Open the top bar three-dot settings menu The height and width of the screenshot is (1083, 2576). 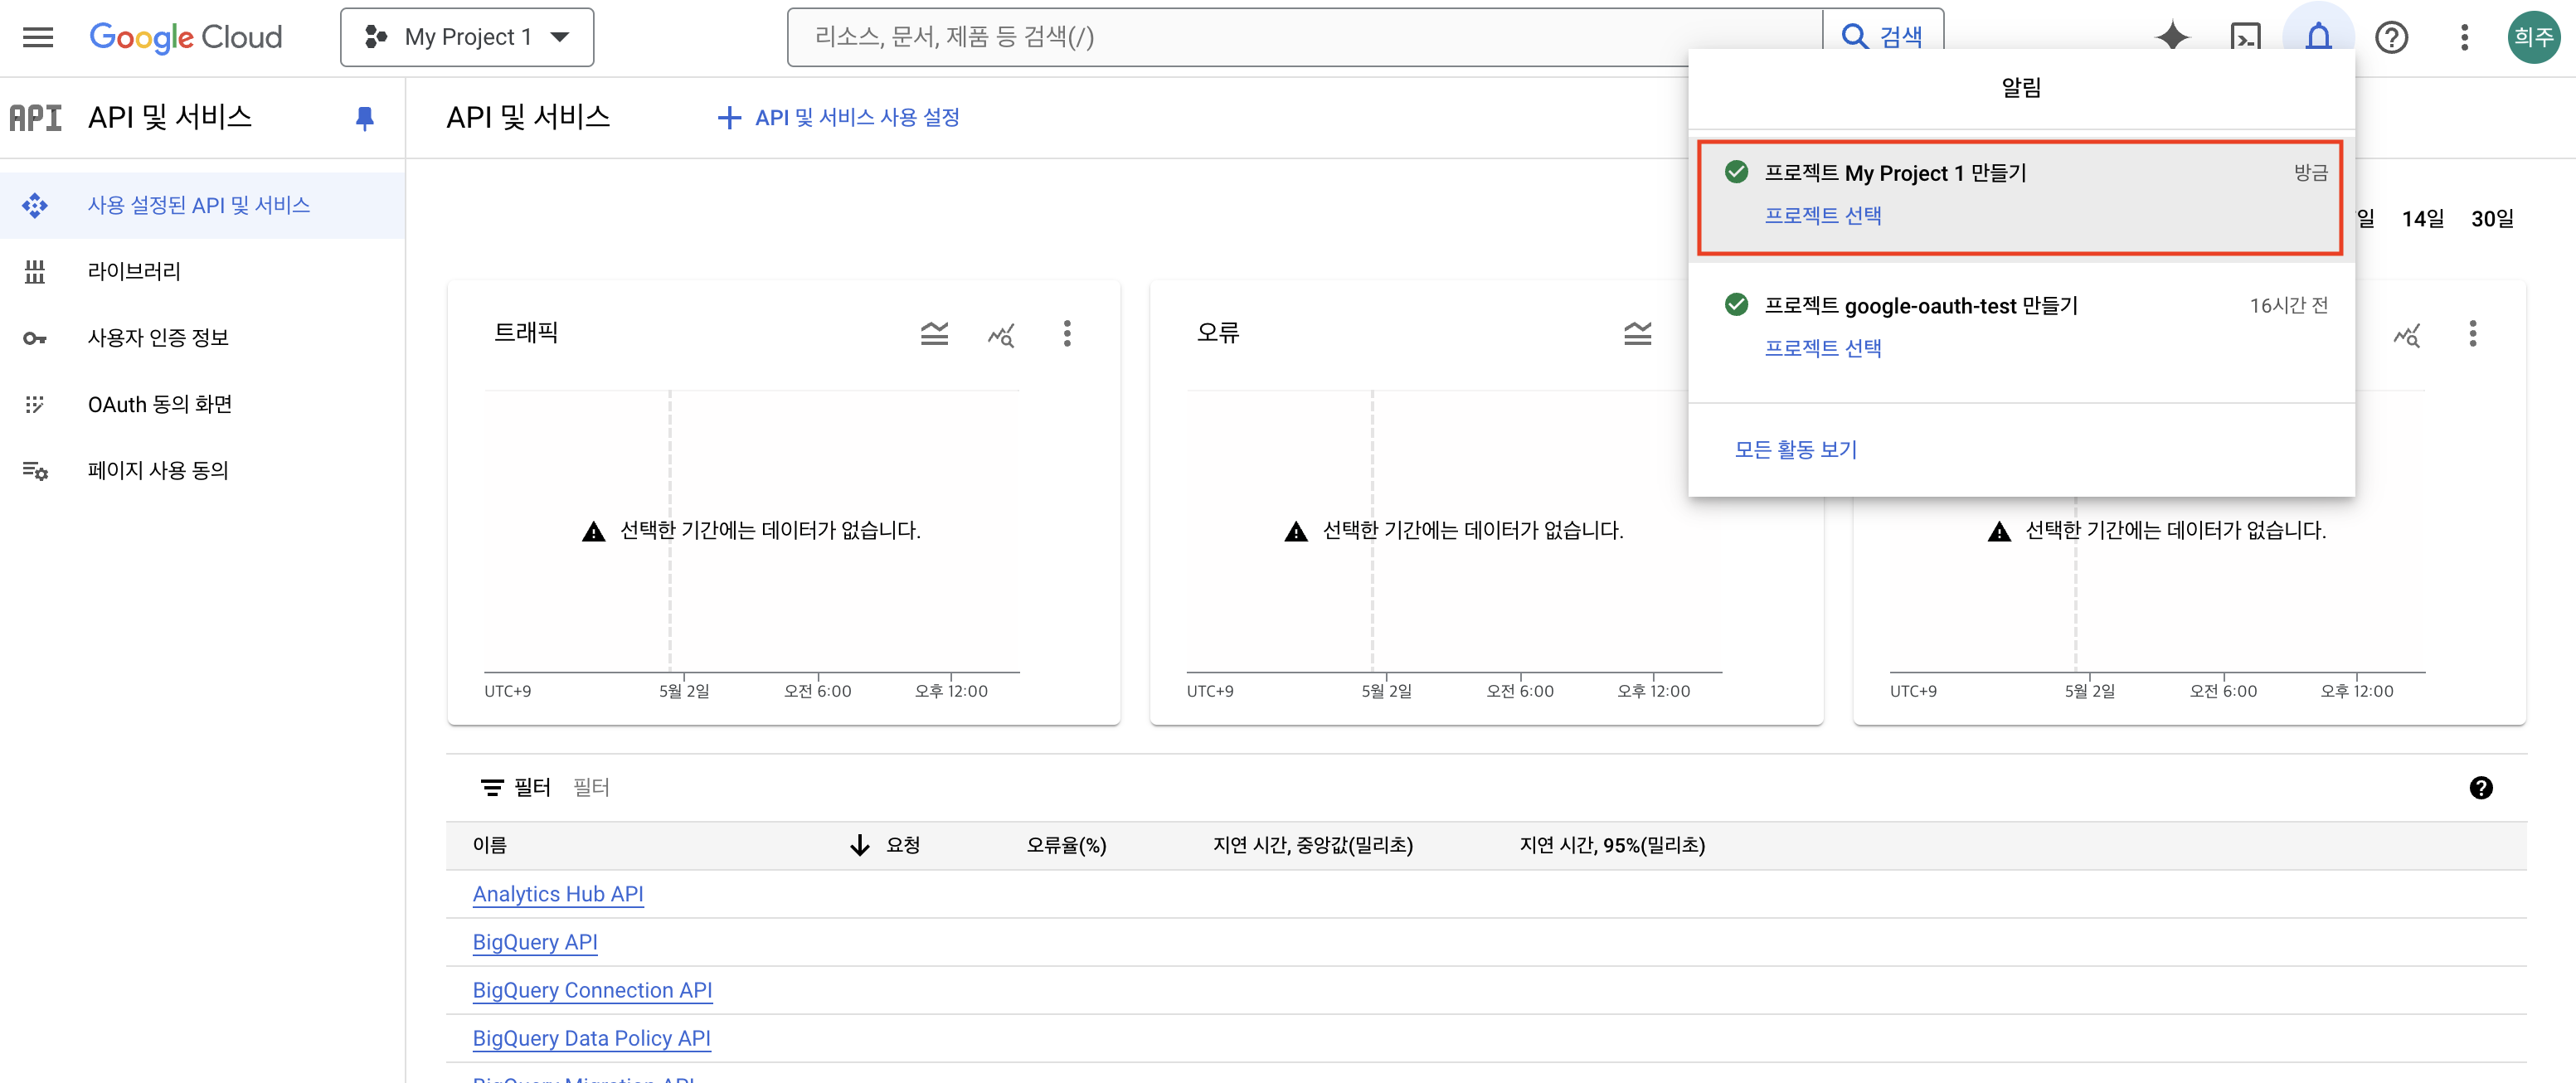tap(2464, 37)
